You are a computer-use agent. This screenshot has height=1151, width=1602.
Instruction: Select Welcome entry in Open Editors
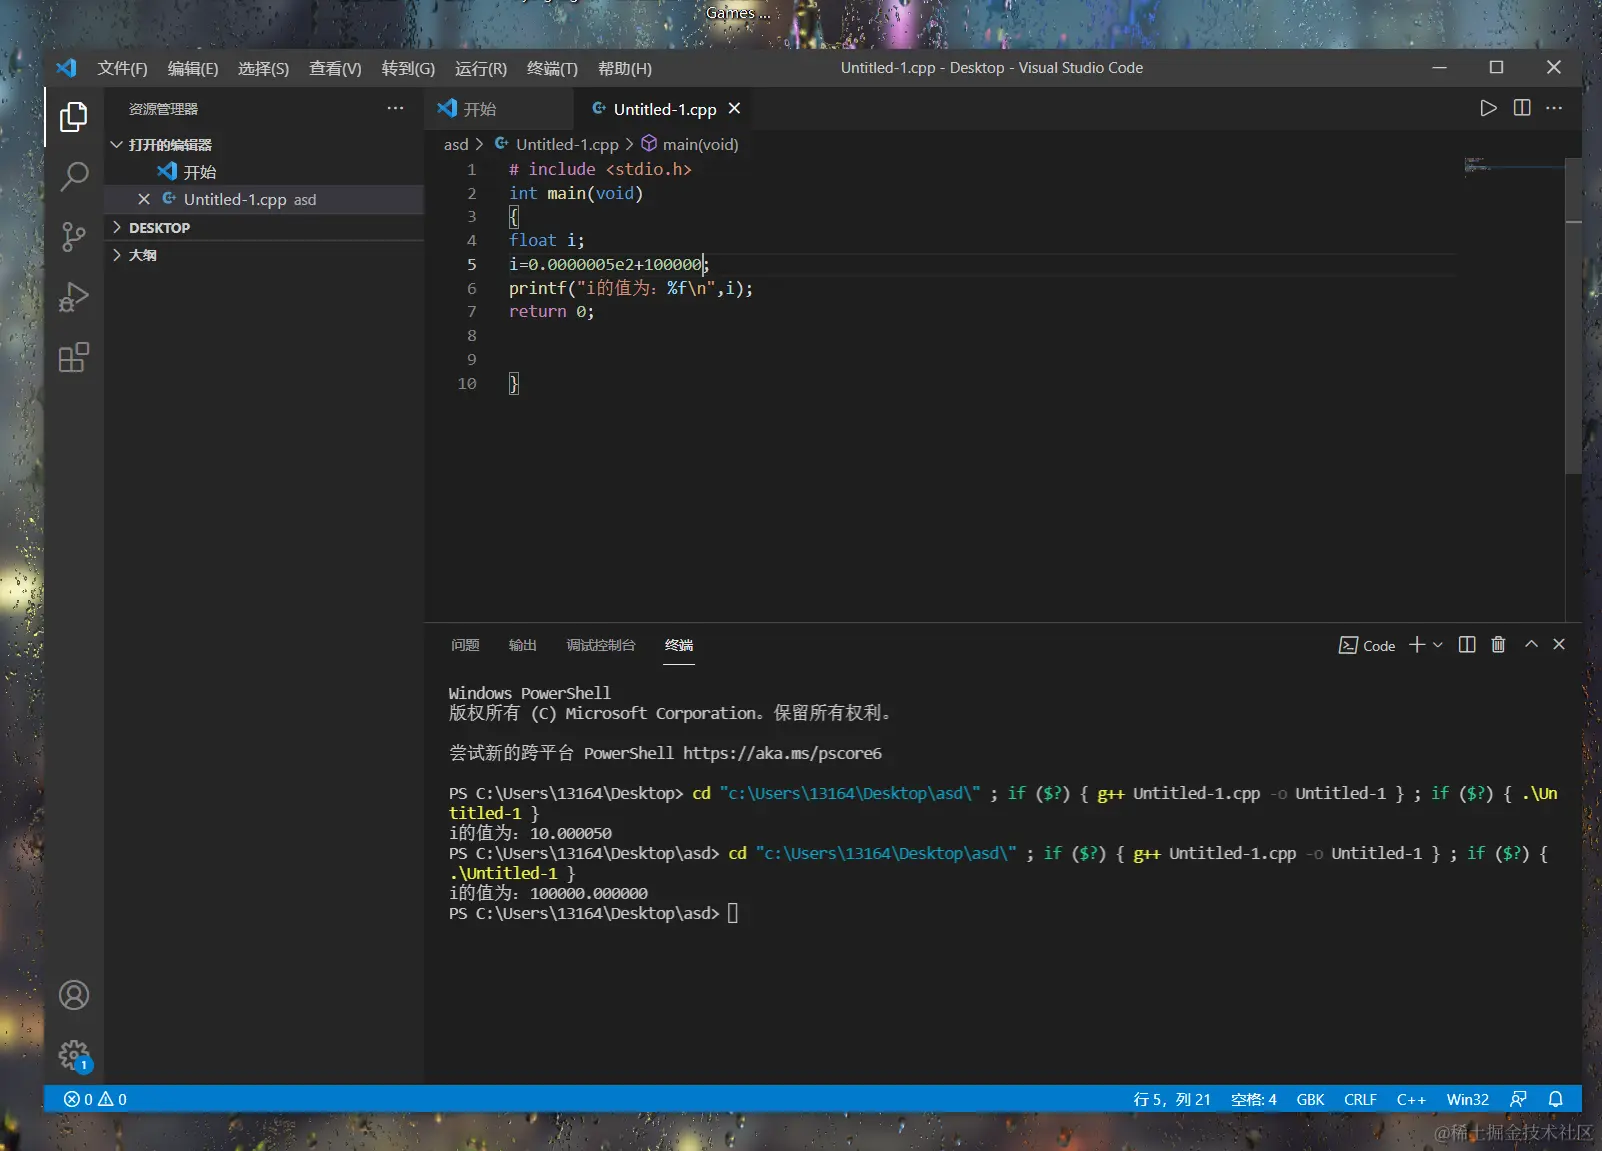point(264,172)
